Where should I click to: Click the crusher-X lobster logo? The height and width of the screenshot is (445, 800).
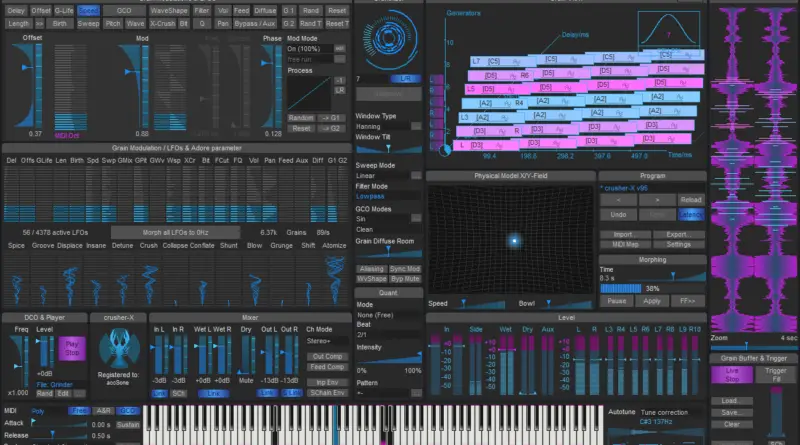pos(119,348)
